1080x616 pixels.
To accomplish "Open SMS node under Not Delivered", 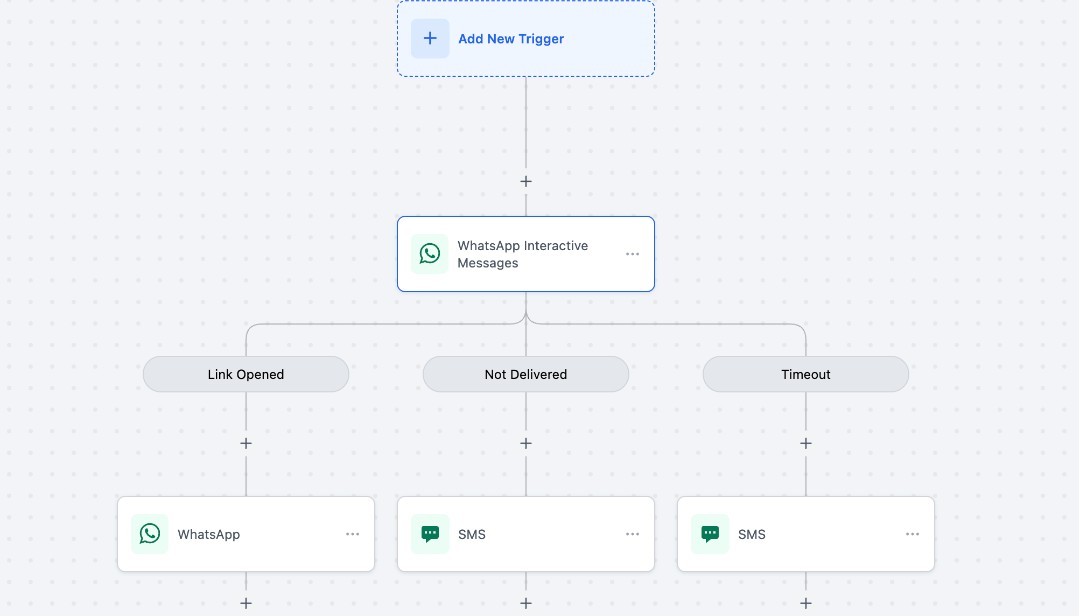I will (526, 534).
